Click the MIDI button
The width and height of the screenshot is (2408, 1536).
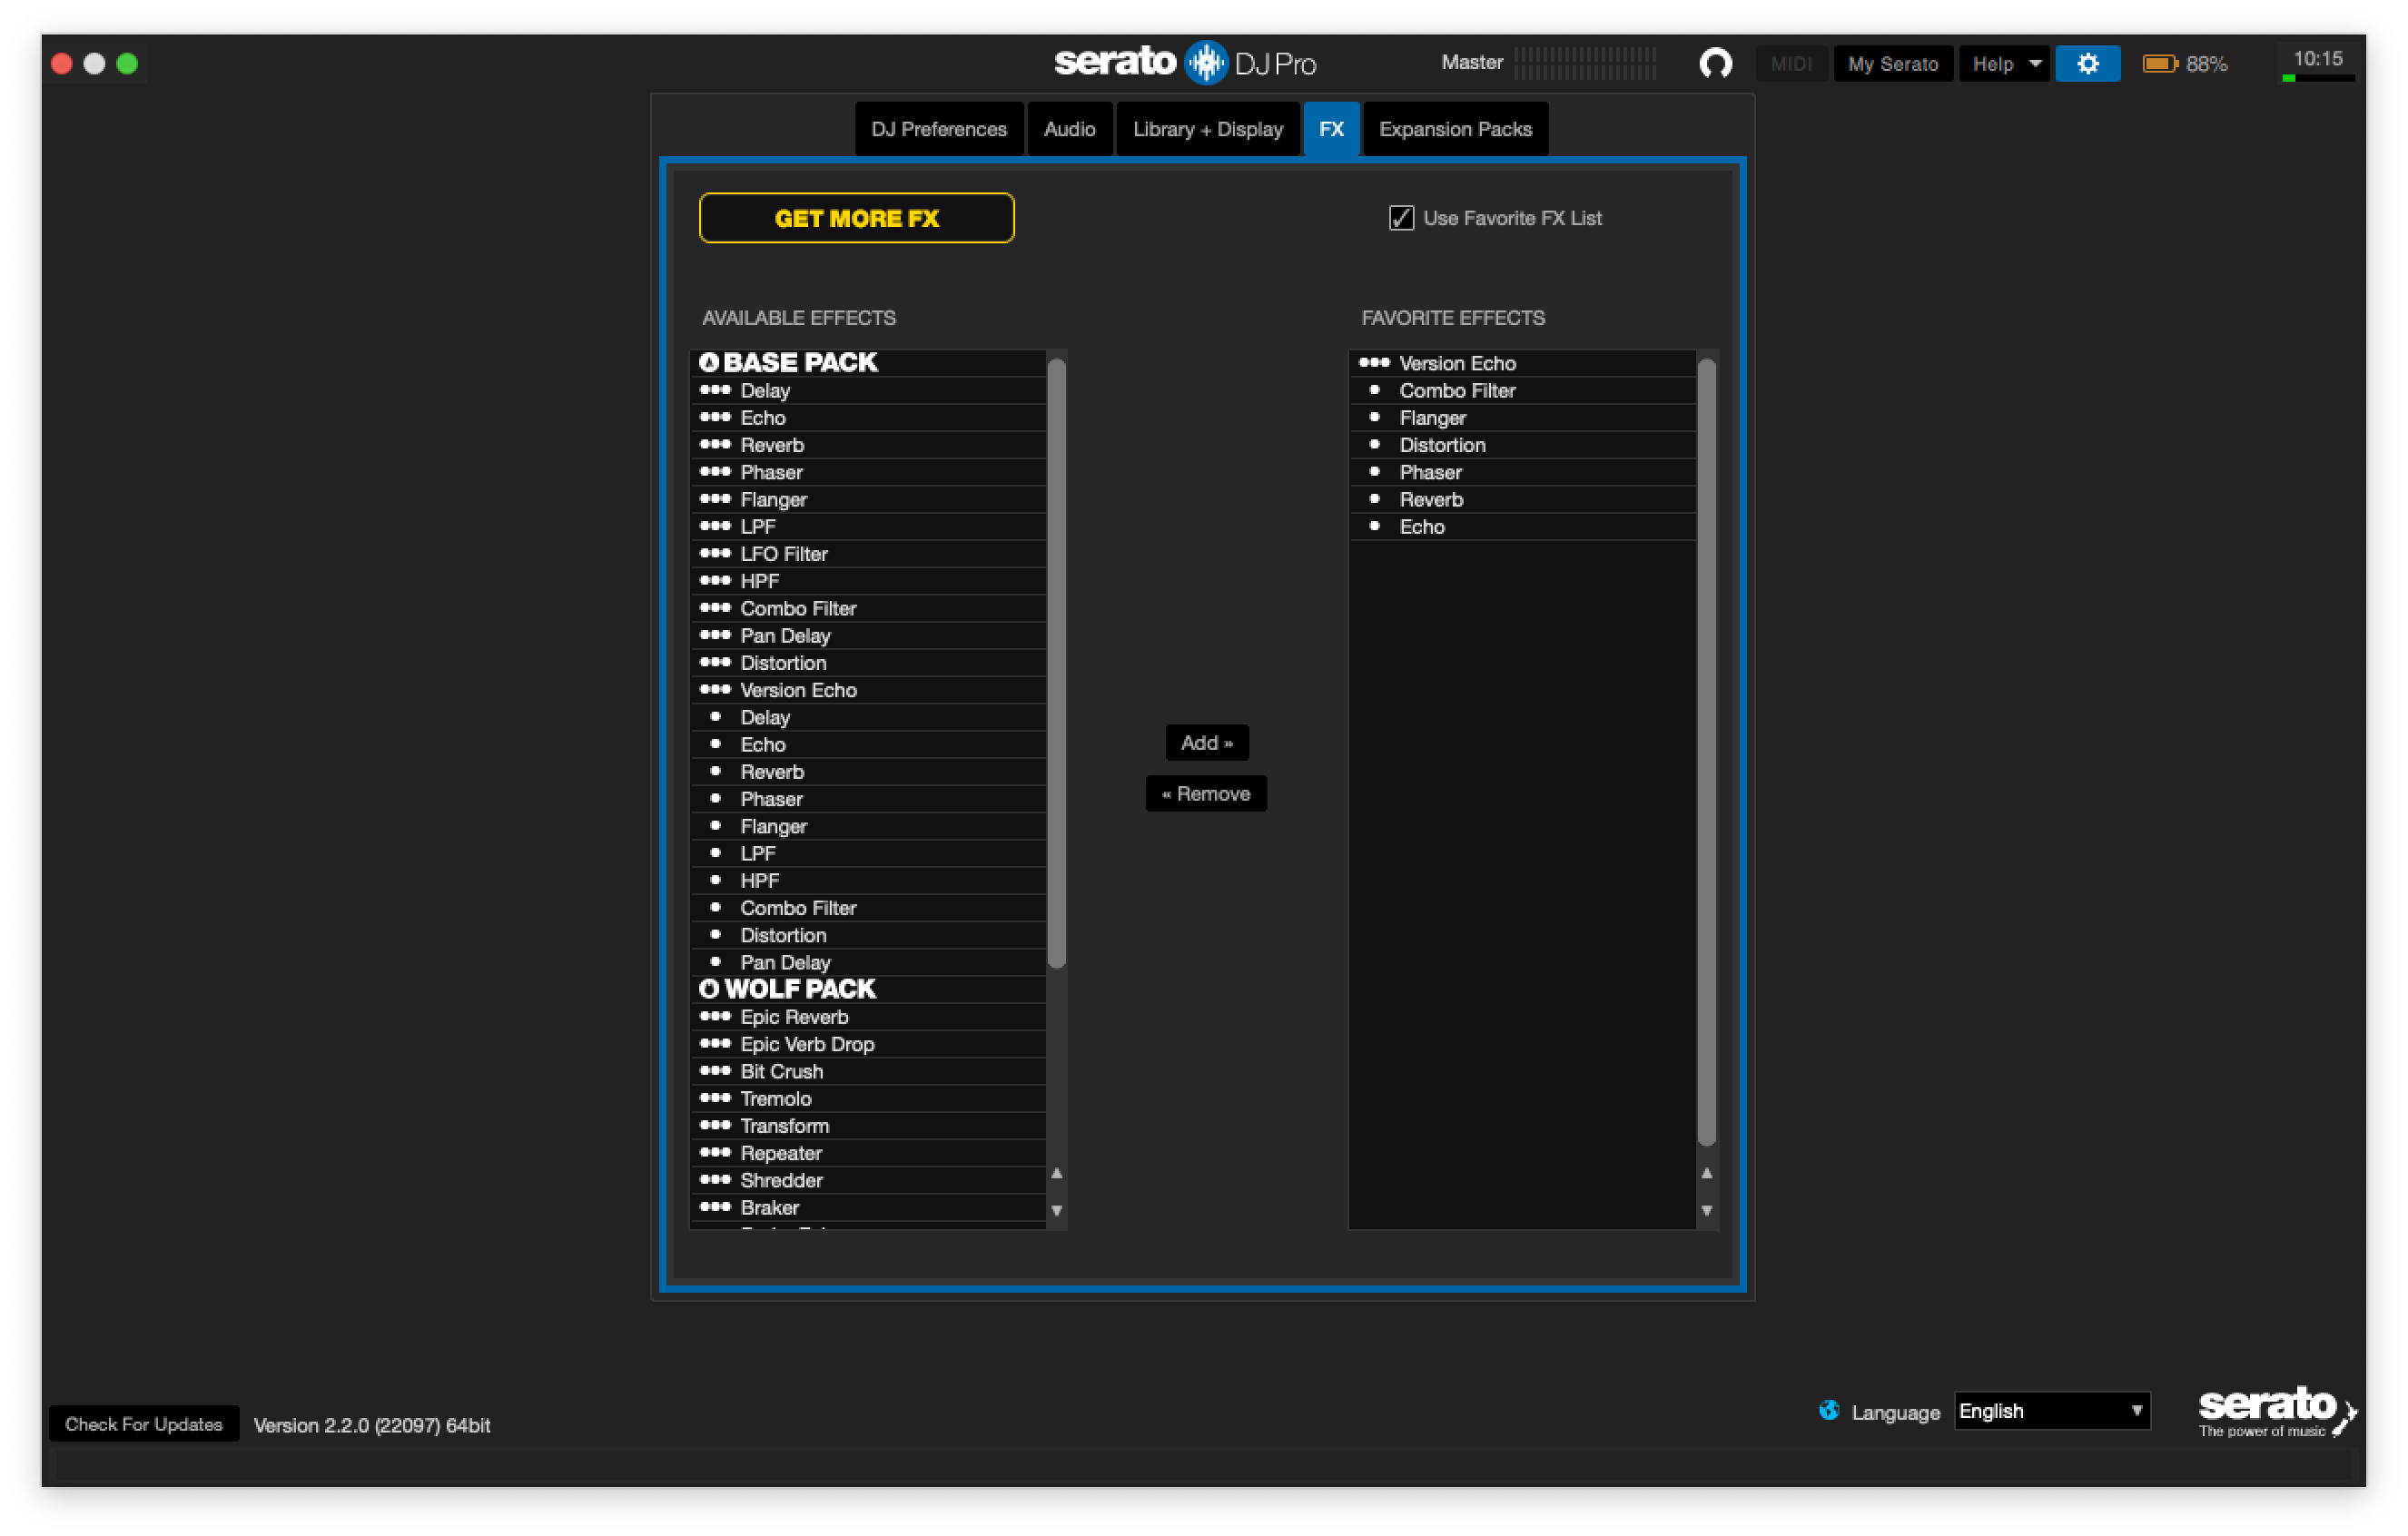coord(1791,64)
